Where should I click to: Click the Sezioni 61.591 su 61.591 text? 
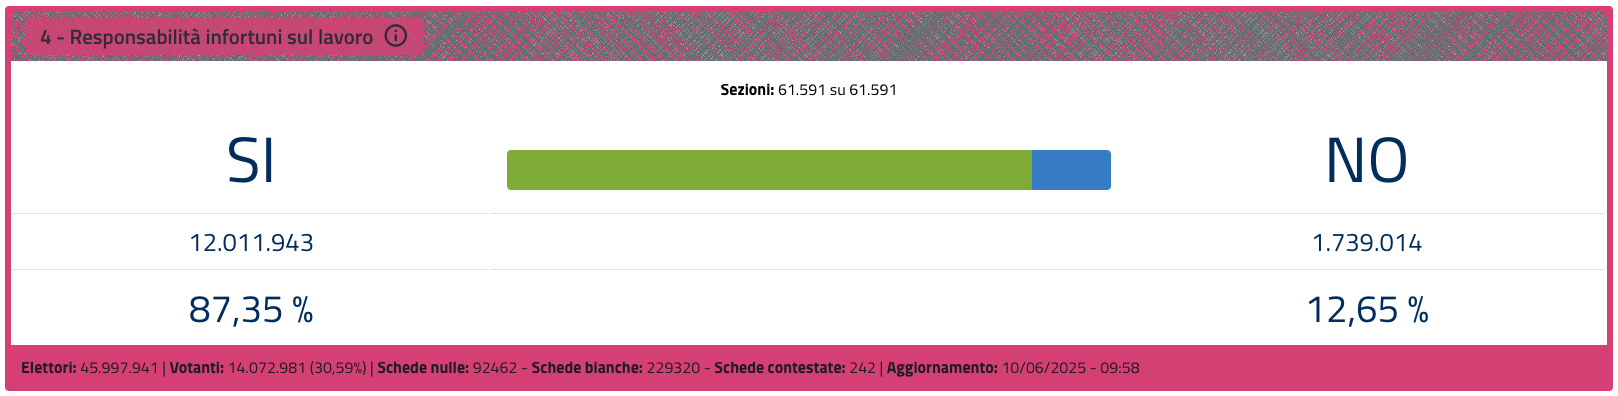point(808,90)
